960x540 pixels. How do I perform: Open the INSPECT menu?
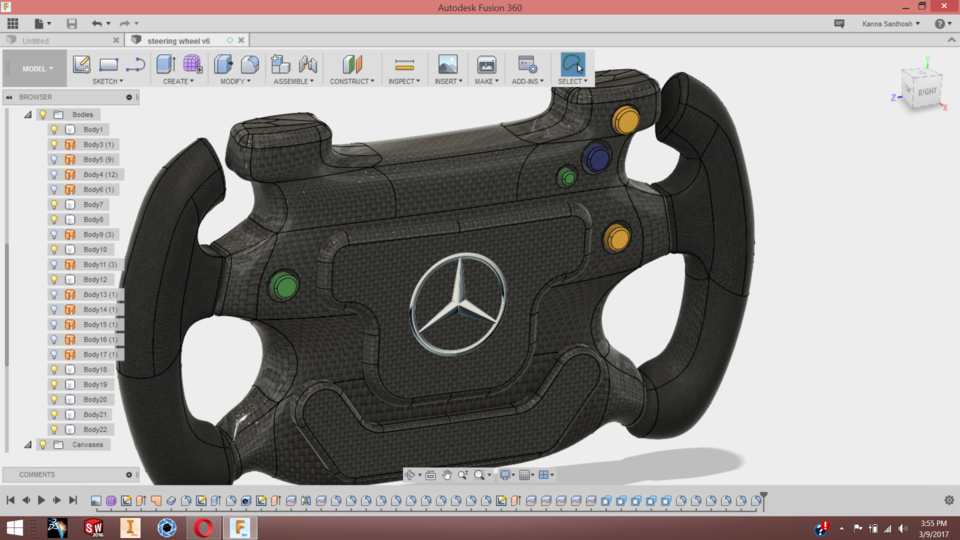point(404,81)
